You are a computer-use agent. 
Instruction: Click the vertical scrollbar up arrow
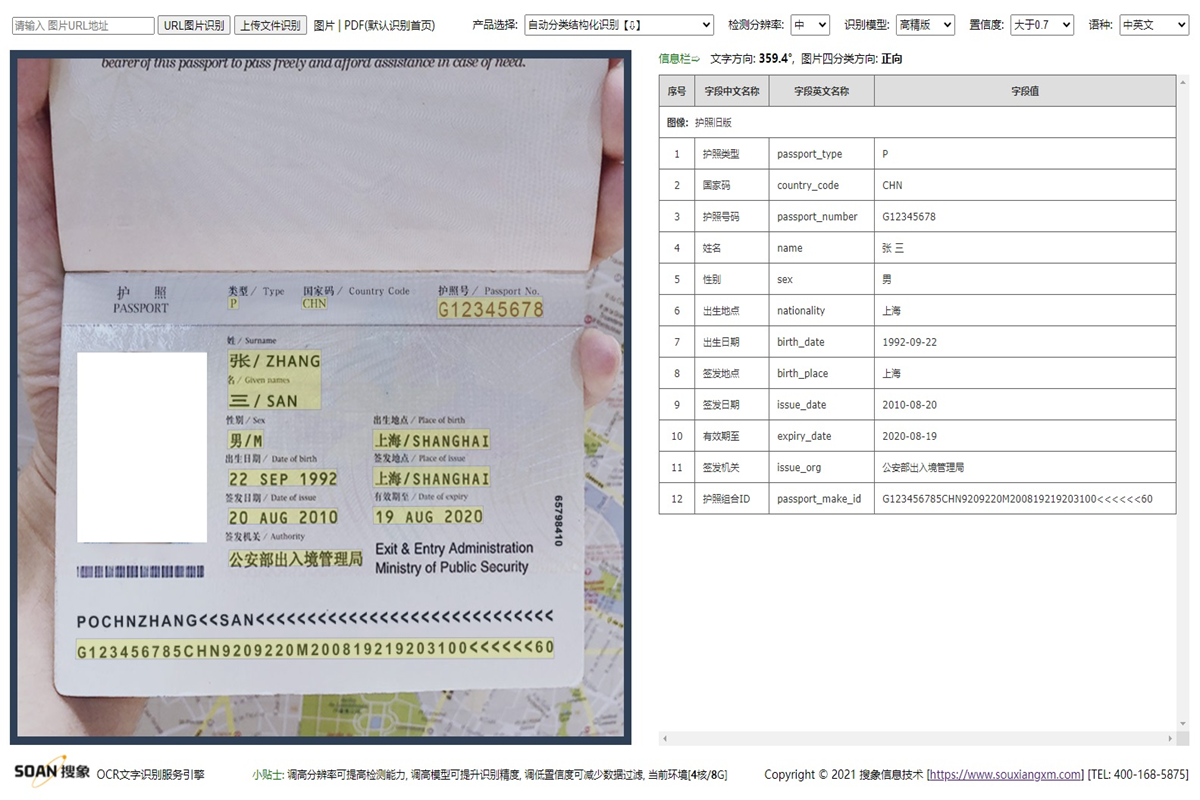point(1184,82)
